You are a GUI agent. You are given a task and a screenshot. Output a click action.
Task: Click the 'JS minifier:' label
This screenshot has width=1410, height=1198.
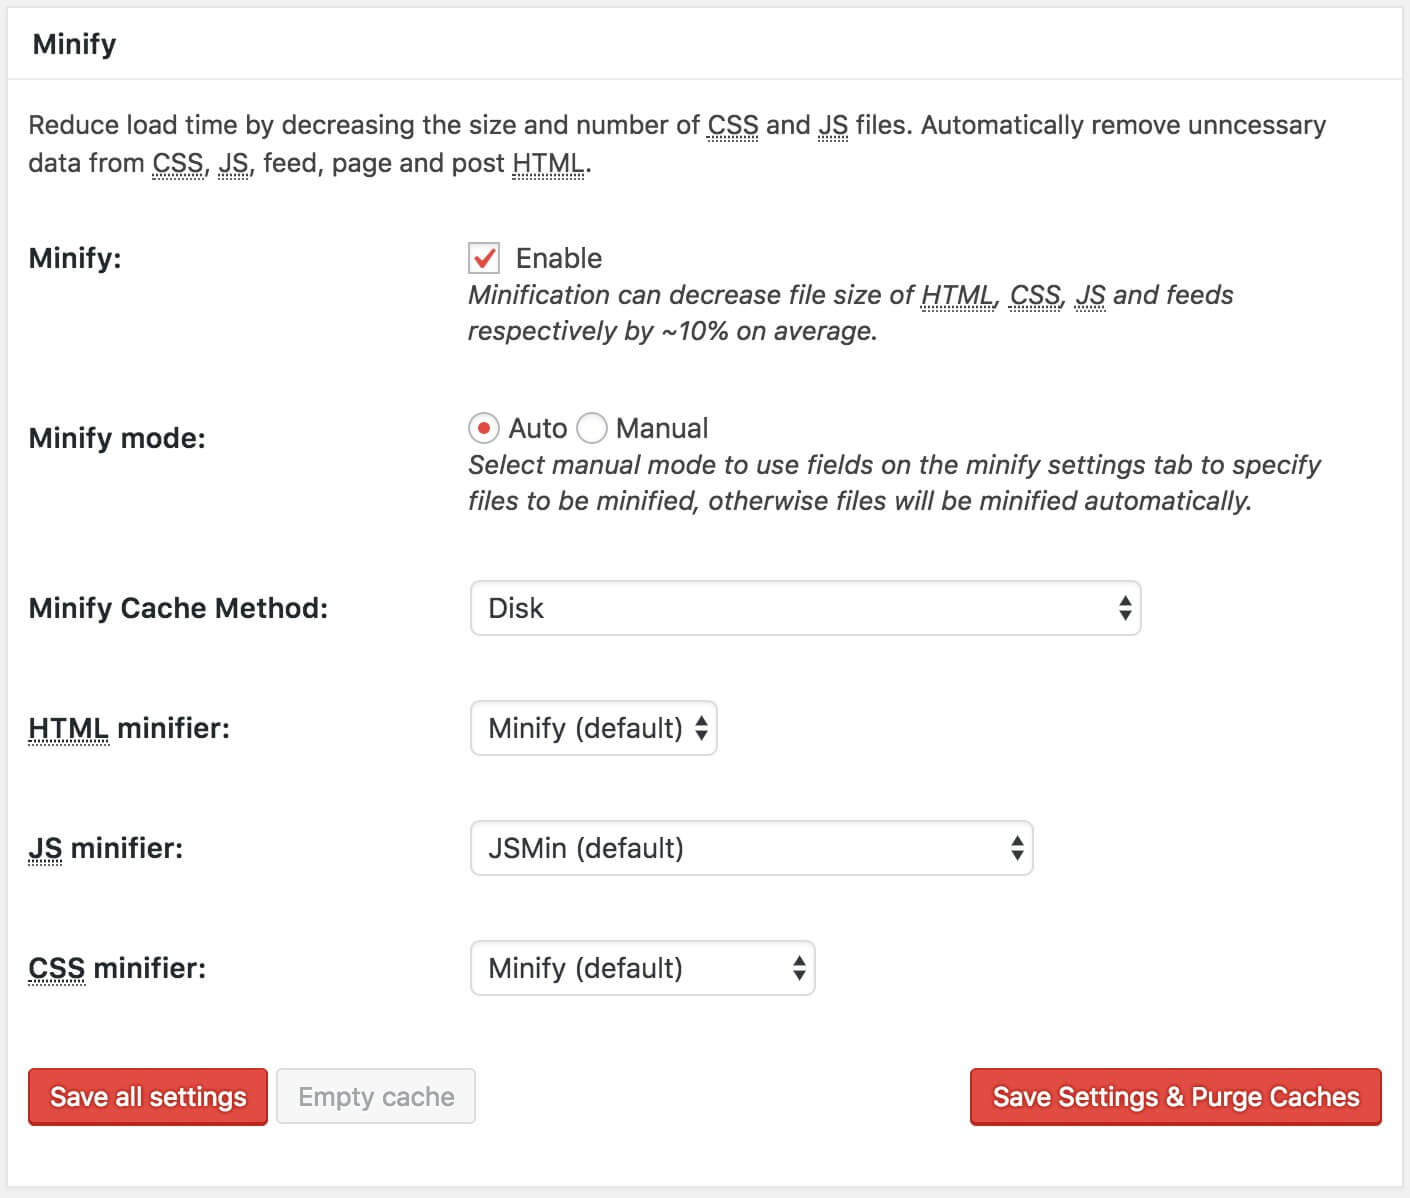106,848
